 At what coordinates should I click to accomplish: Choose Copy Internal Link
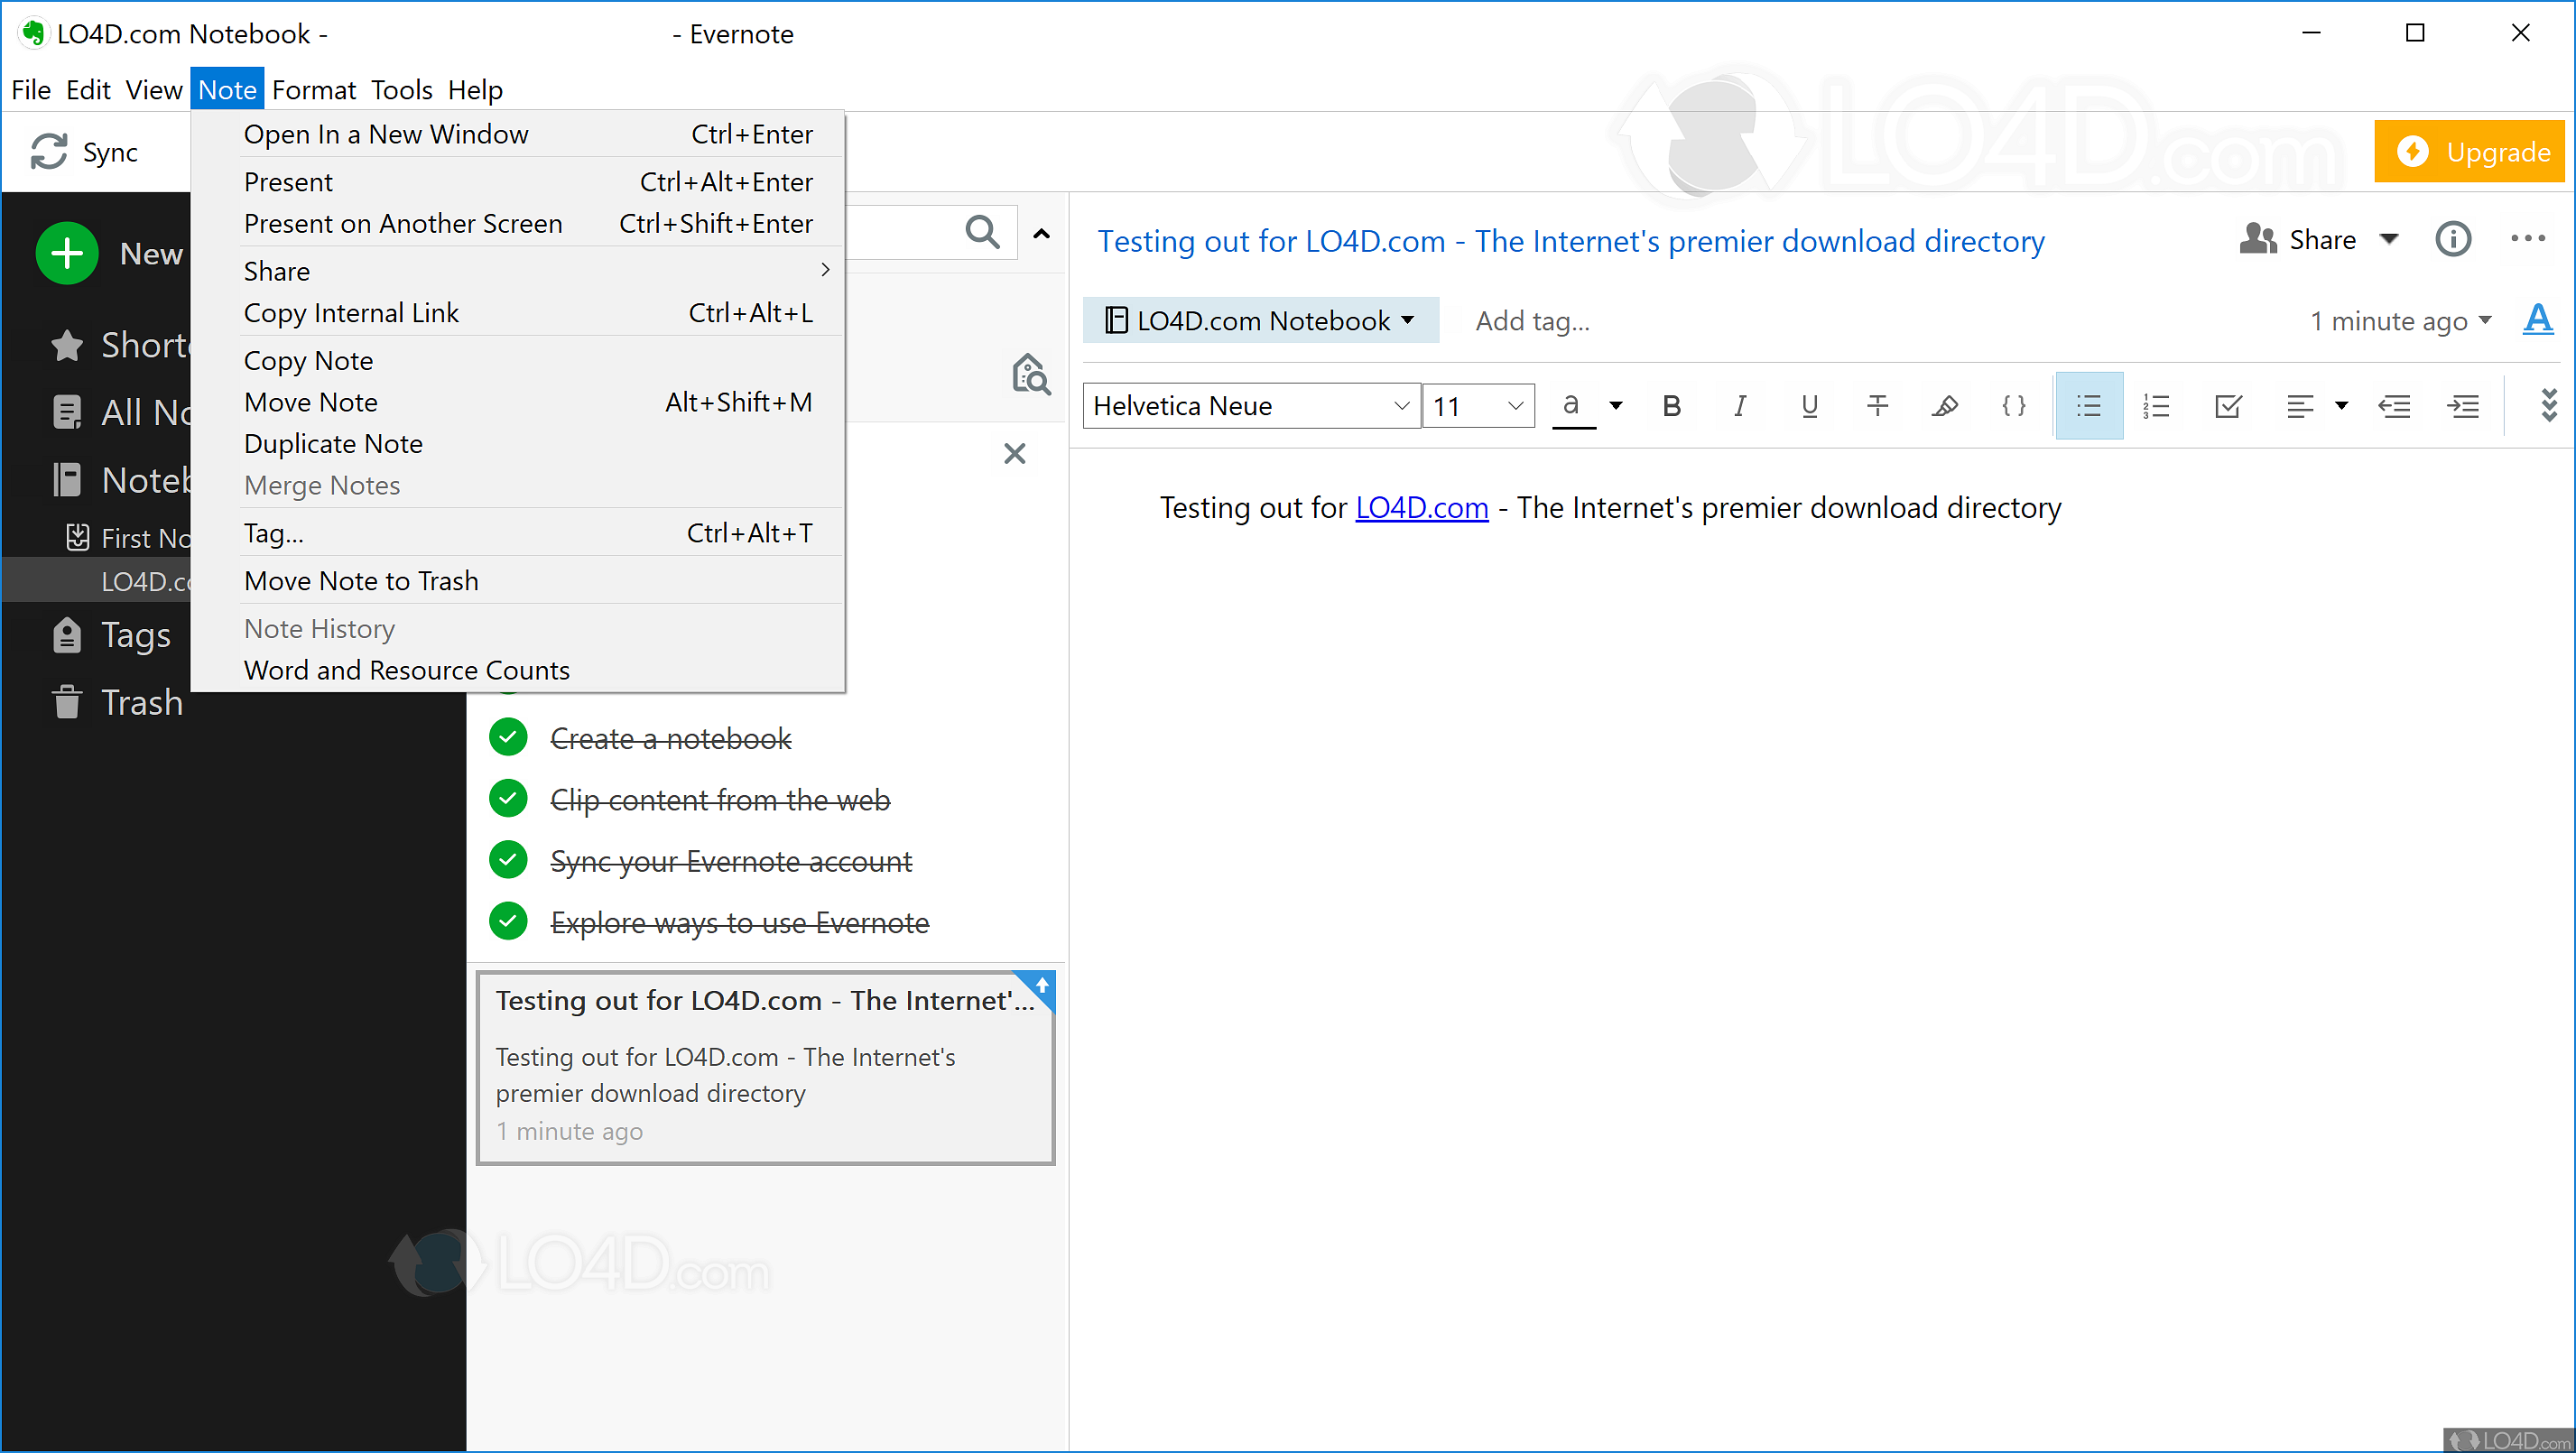pyautogui.click(x=517, y=313)
